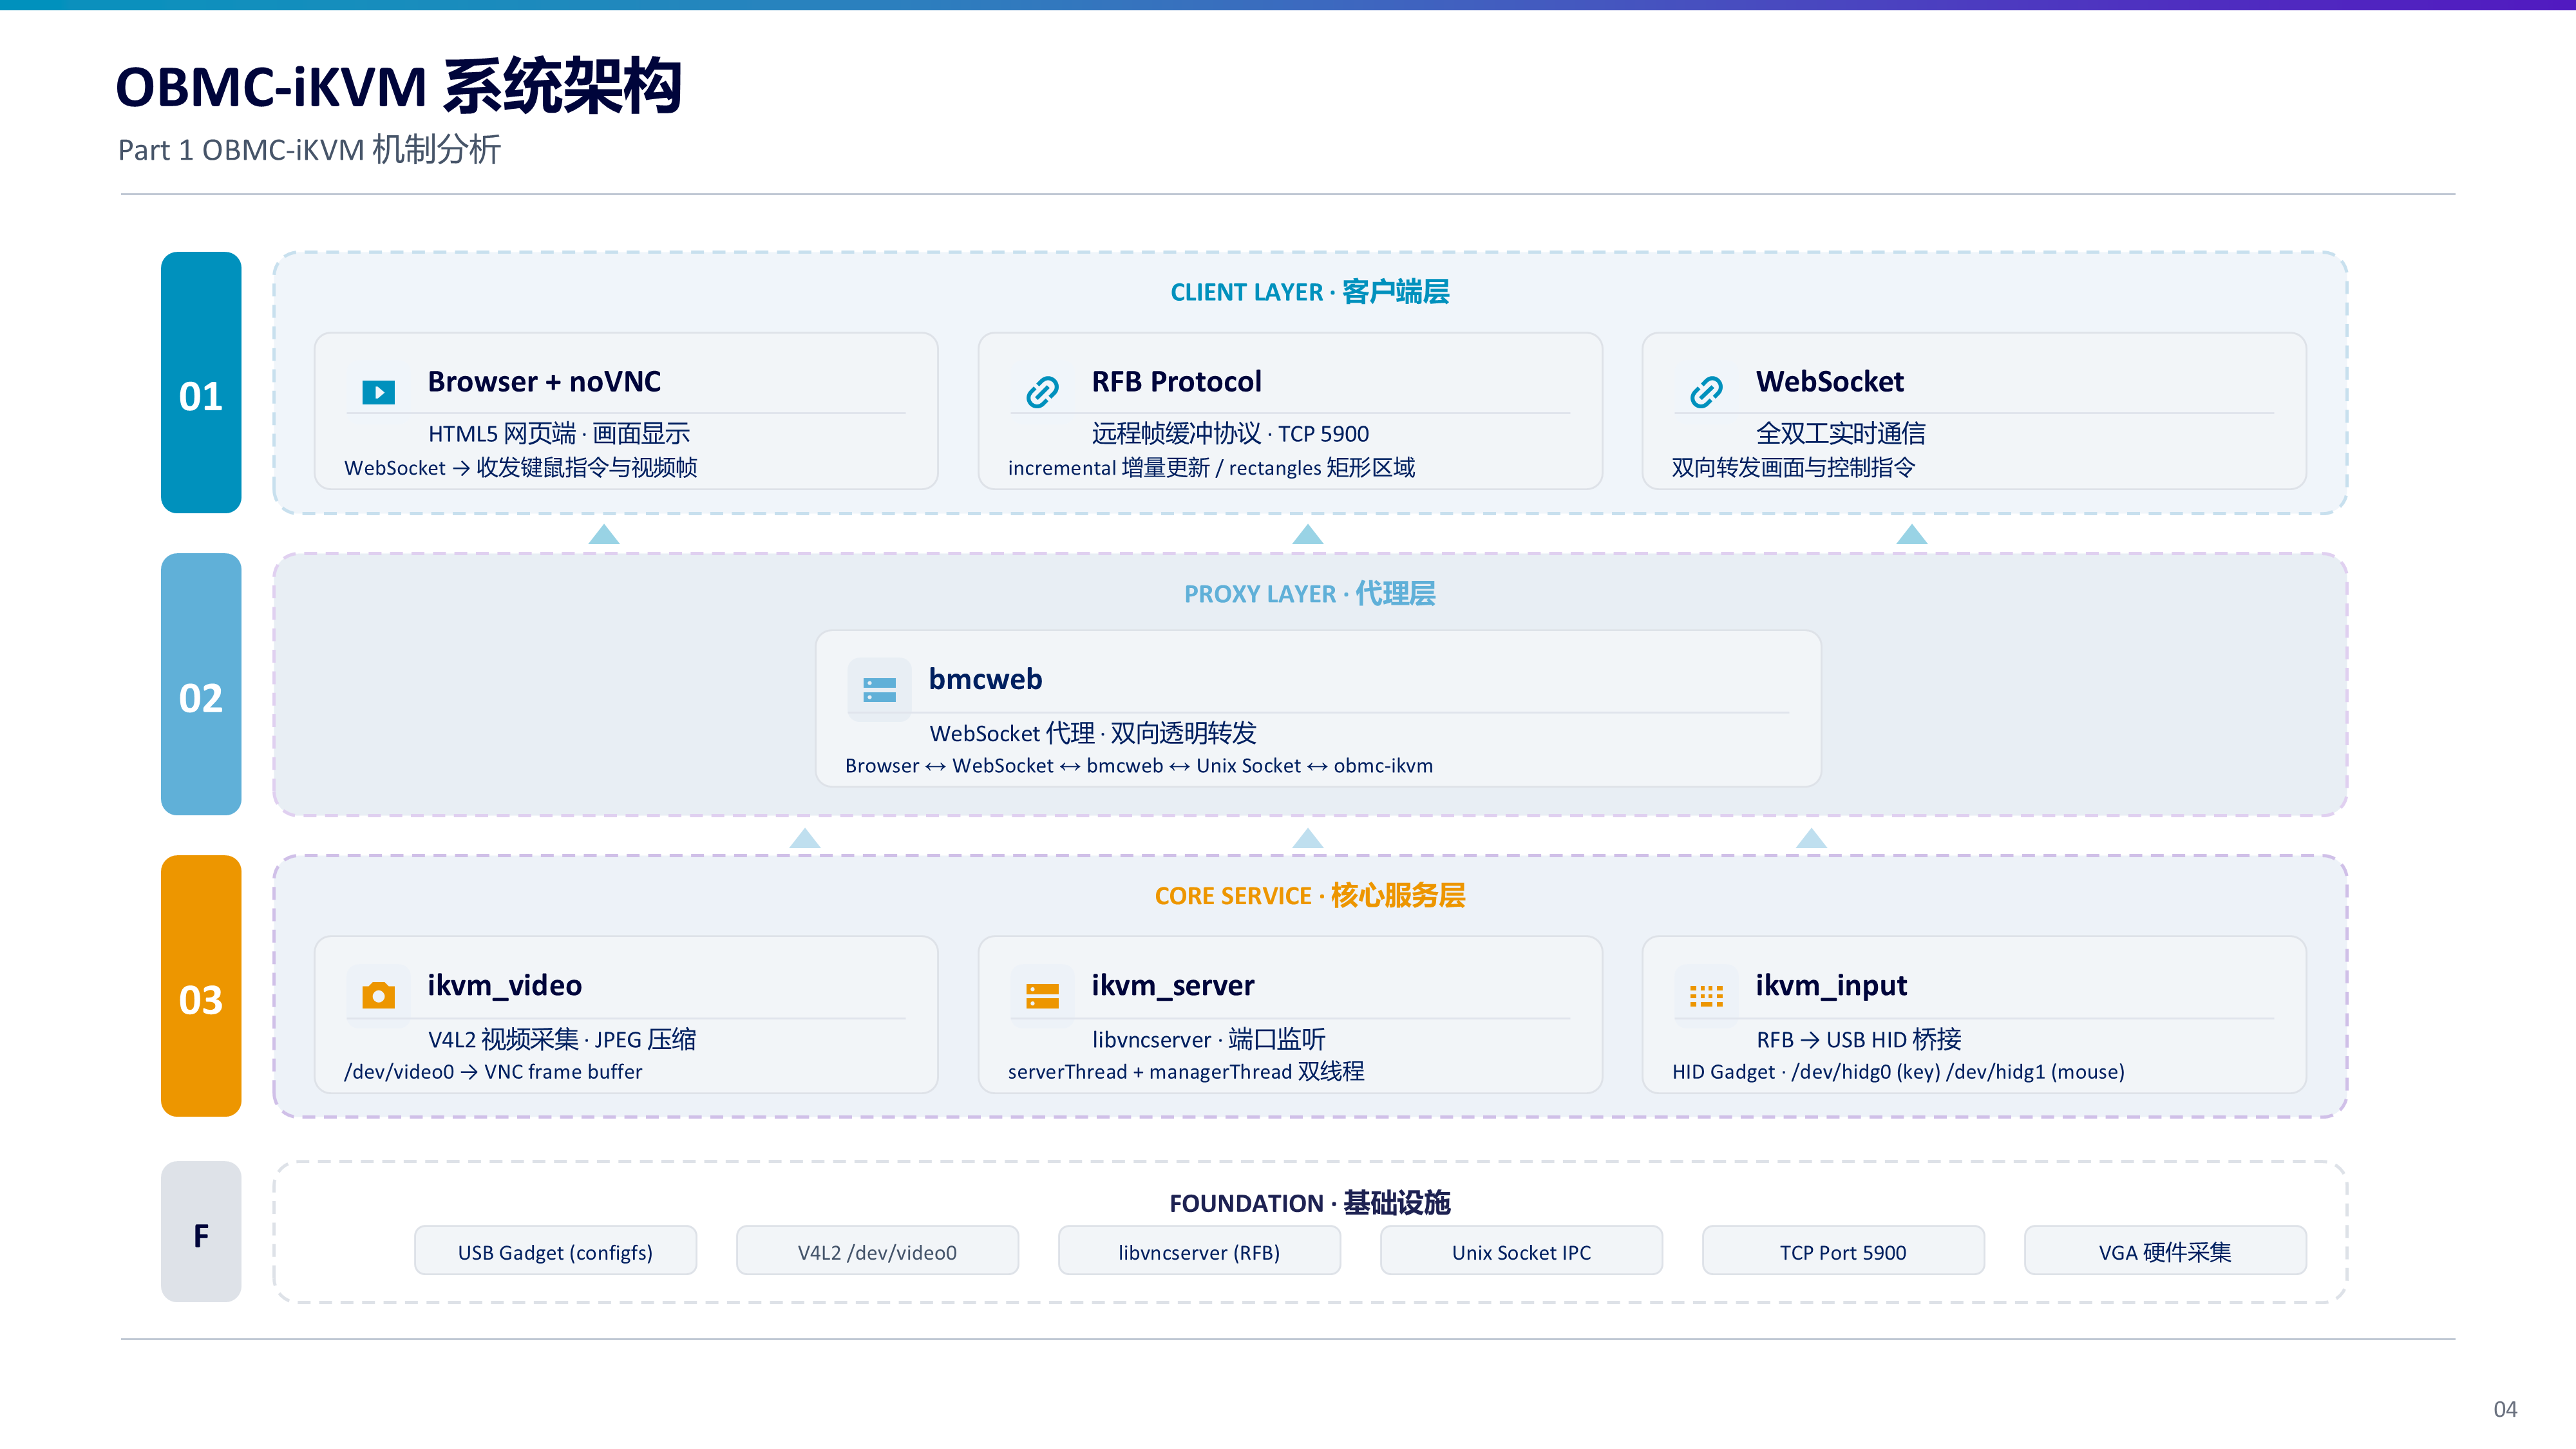The image size is (2576, 1449).
Task: Click the keyboard grid icon for ikvm_input
Action: point(1706,995)
